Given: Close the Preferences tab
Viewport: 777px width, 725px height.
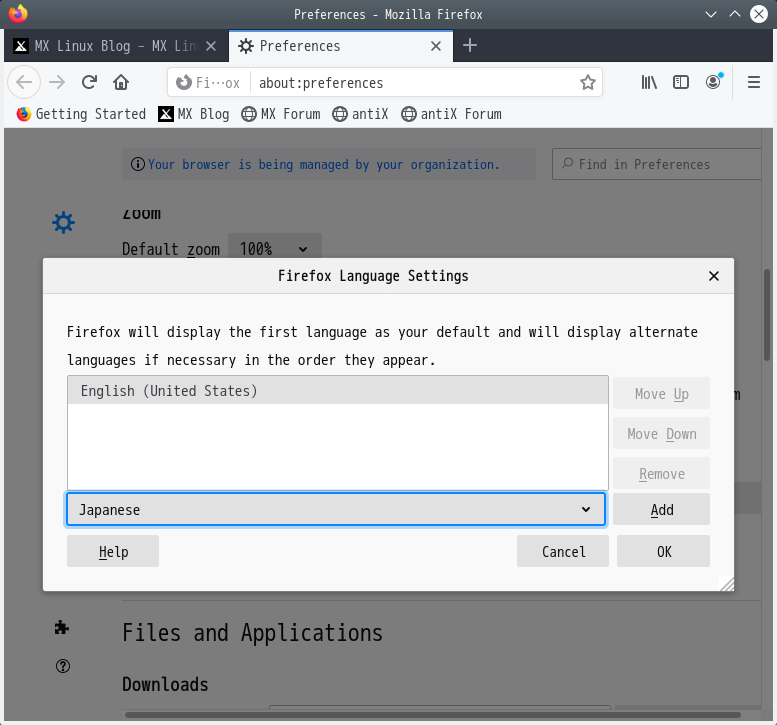Looking at the screenshot, I should tap(436, 46).
